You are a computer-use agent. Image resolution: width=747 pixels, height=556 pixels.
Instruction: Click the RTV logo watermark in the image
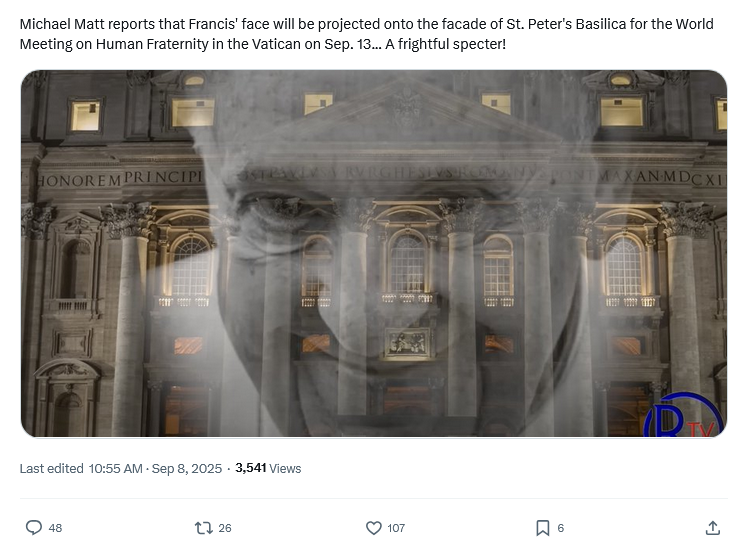click(684, 415)
